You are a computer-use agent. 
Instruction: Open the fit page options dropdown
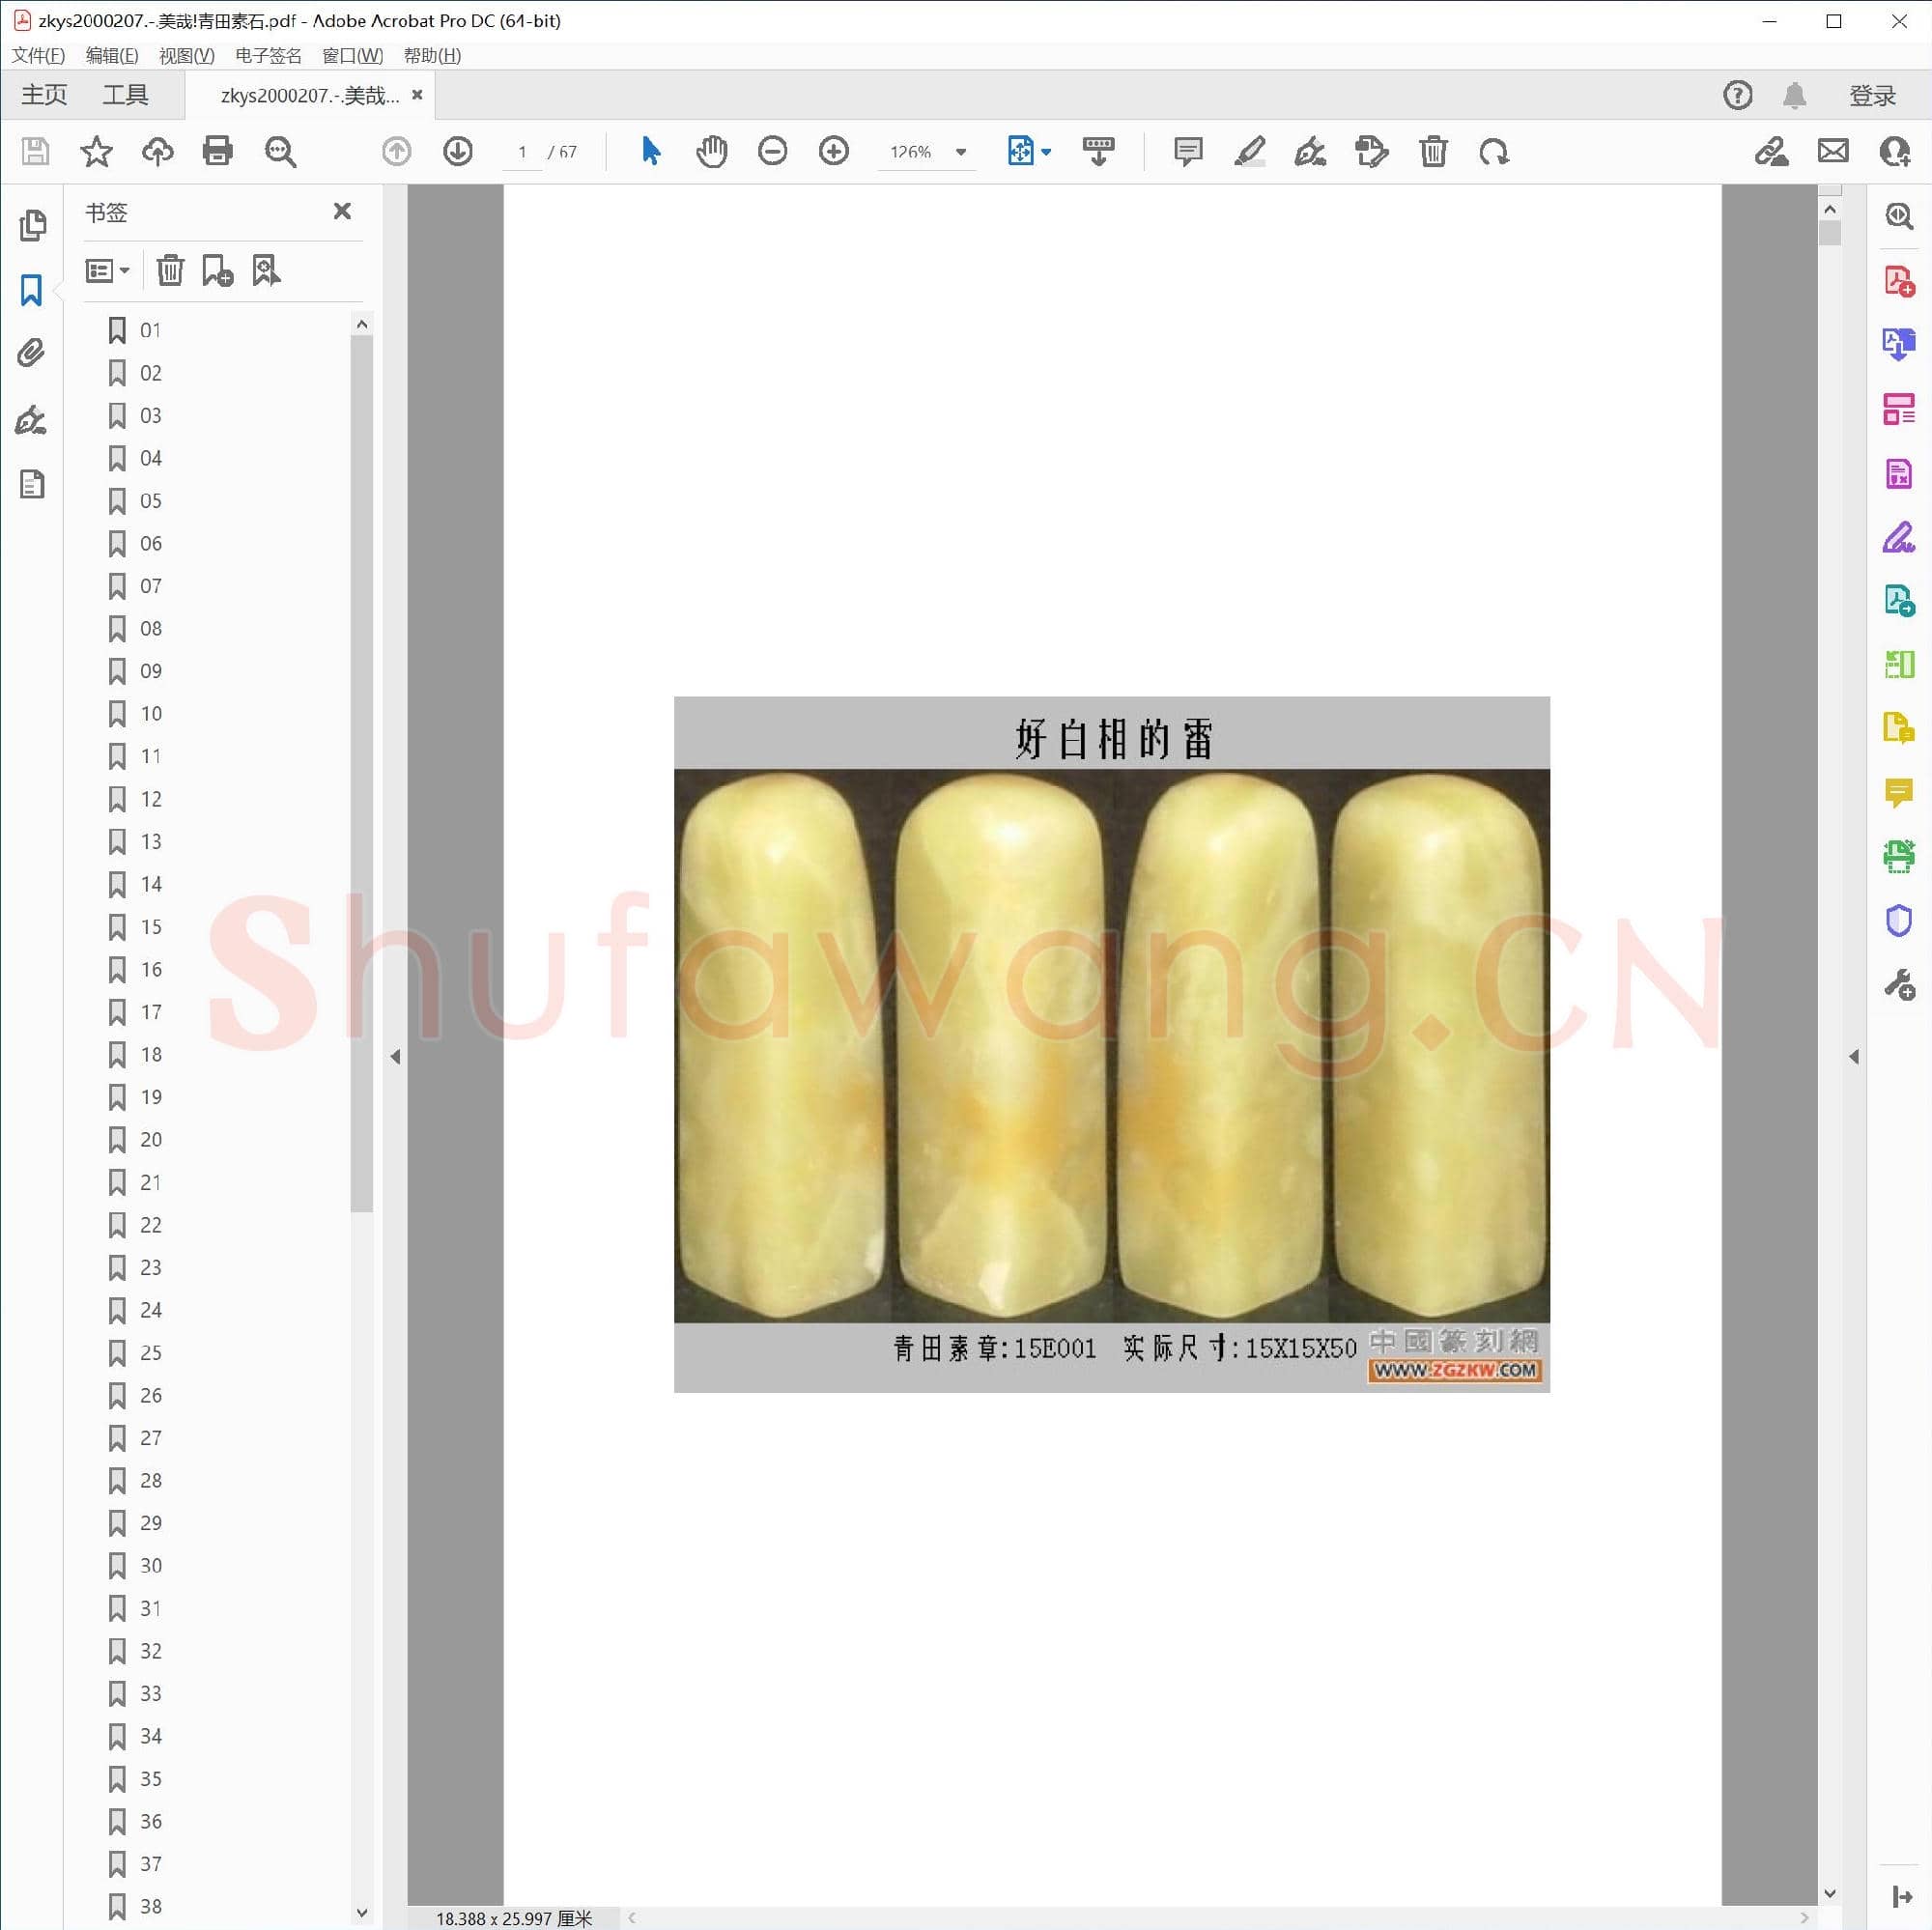click(x=1046, y=152)
